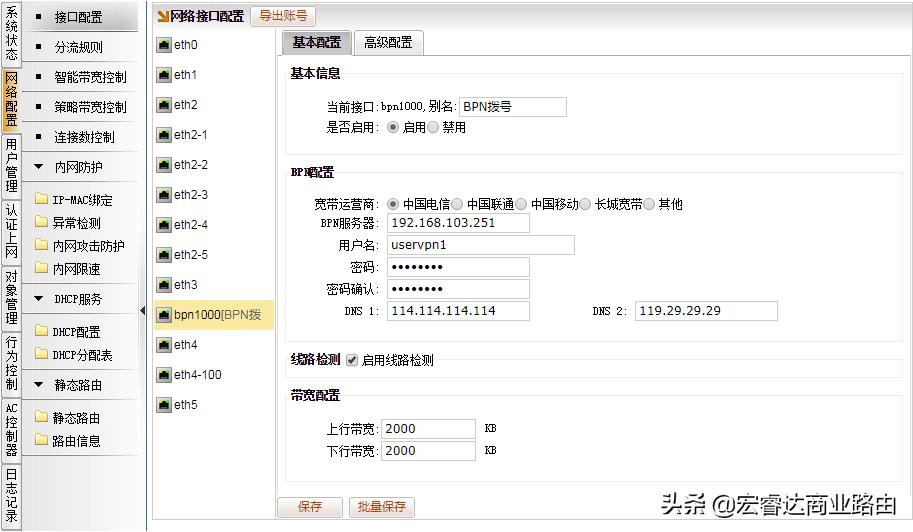Select the 禁用 radio button
The width and height of the screenshot is (913, 532).
click(433, 127)
